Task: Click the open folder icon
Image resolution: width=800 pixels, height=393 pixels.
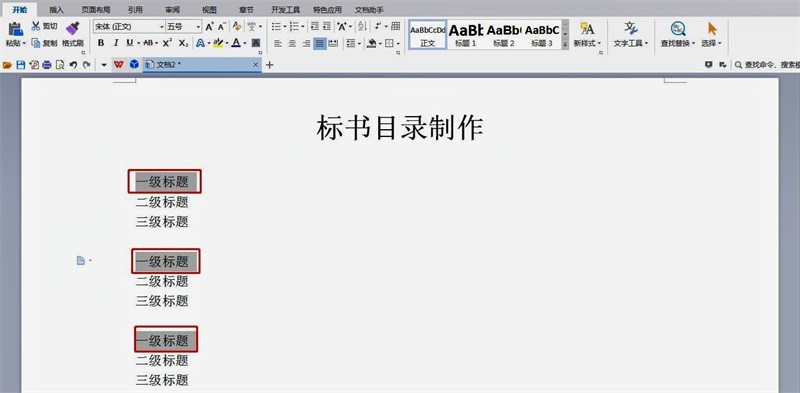Action: pos(7,65)
